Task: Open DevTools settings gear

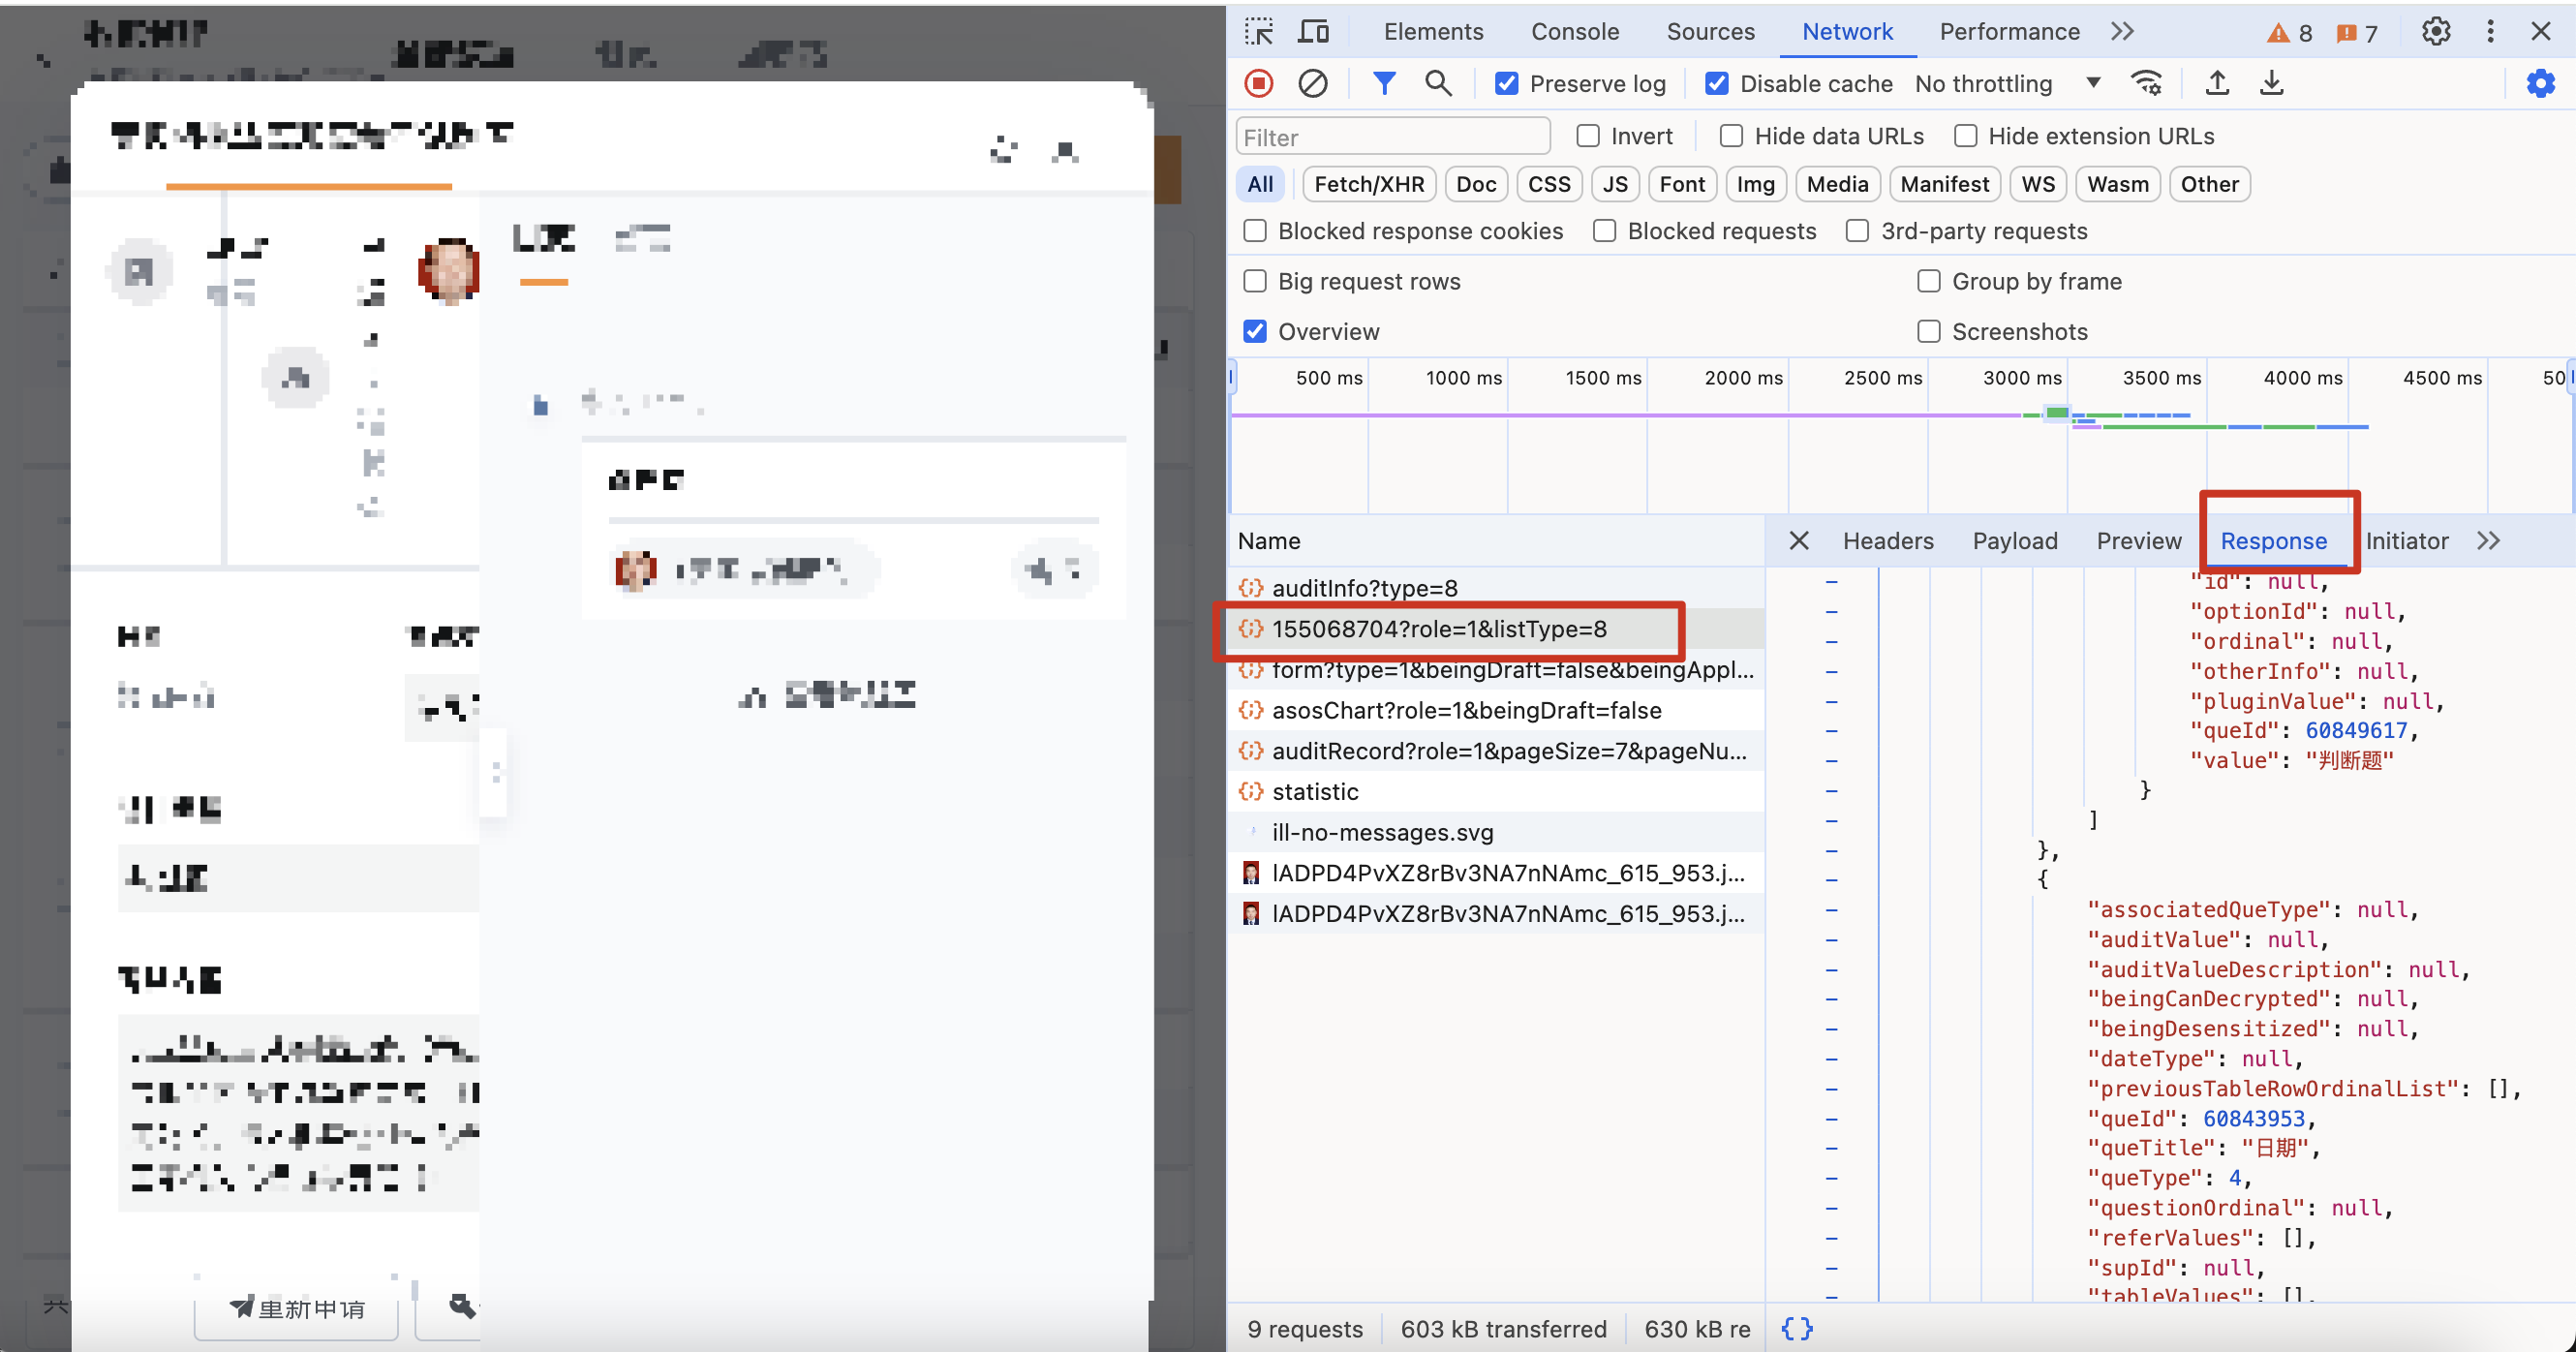Action: (2436, 32)
